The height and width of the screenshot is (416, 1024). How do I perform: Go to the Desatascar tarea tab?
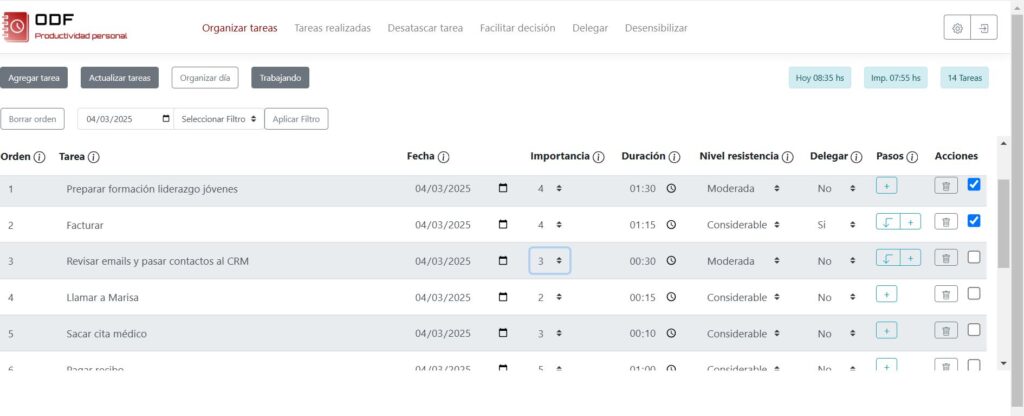(x=425, y=28)
